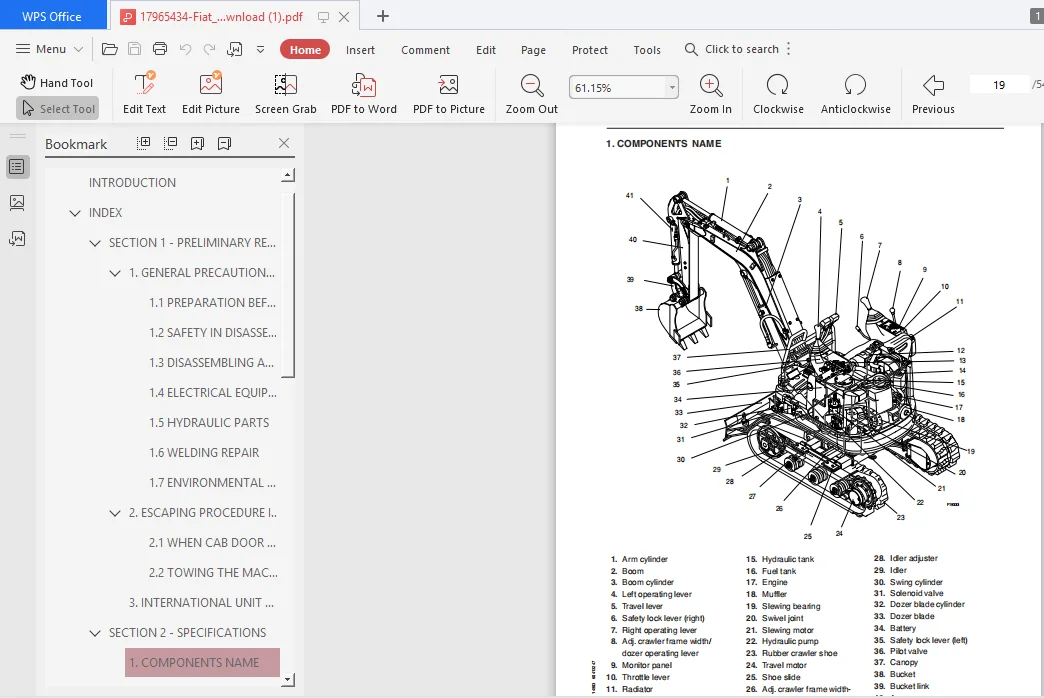Select the Hand Tool

point(57,83)
